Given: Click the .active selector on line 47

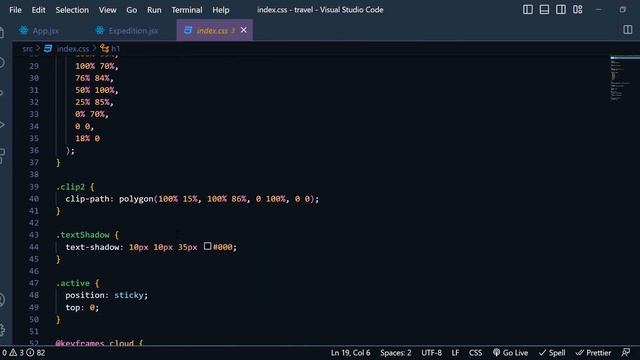Looking at the screenshot, I should 73,283.
